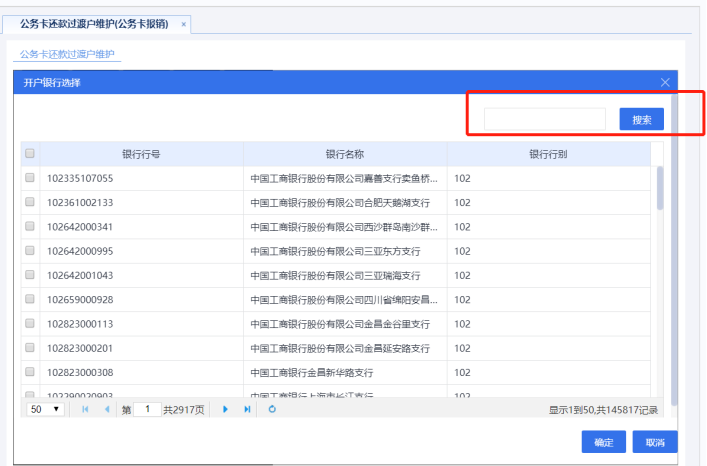Screen dimensions: 707x466
Task: Click the 共2917页 page count text
Action: click(x=184, y=410)
